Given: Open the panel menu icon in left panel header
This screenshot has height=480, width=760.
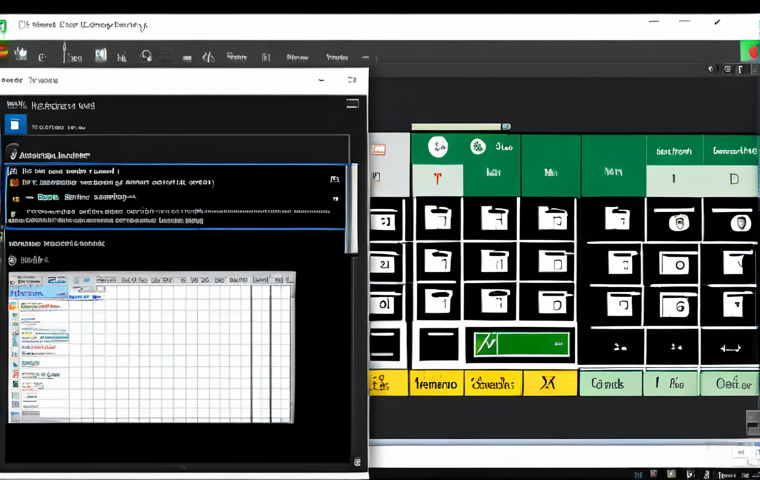Looking at the screenshot, I should click(352, 103).
